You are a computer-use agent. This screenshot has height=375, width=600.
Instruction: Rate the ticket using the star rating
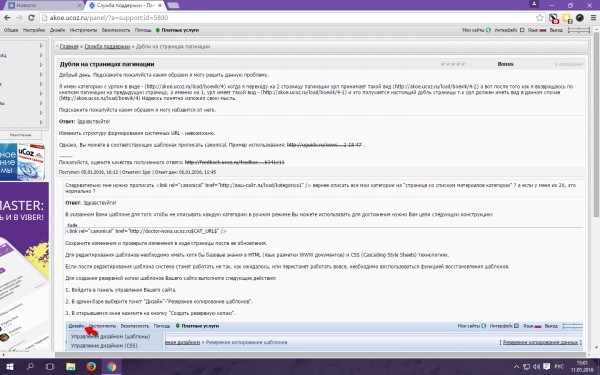click(x=453, y=64)
